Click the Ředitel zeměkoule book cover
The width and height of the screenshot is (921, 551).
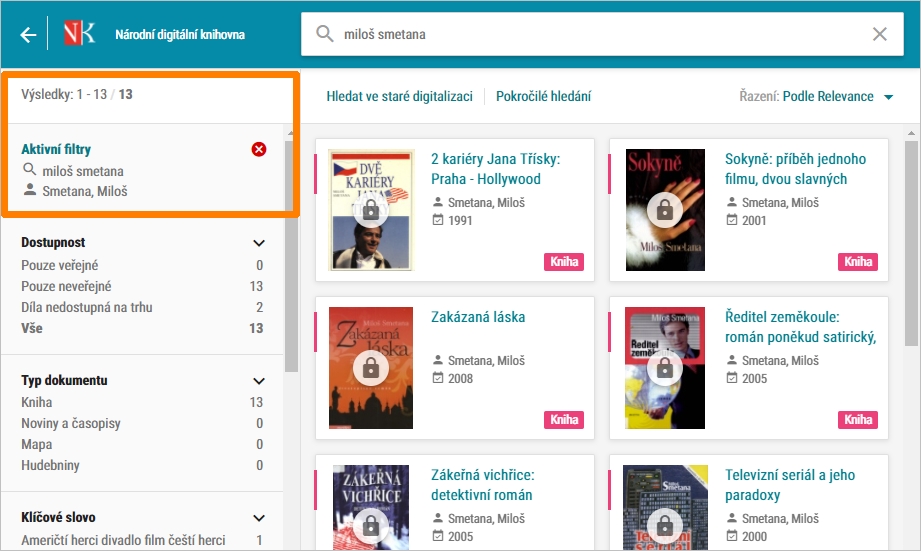[665, 368]
